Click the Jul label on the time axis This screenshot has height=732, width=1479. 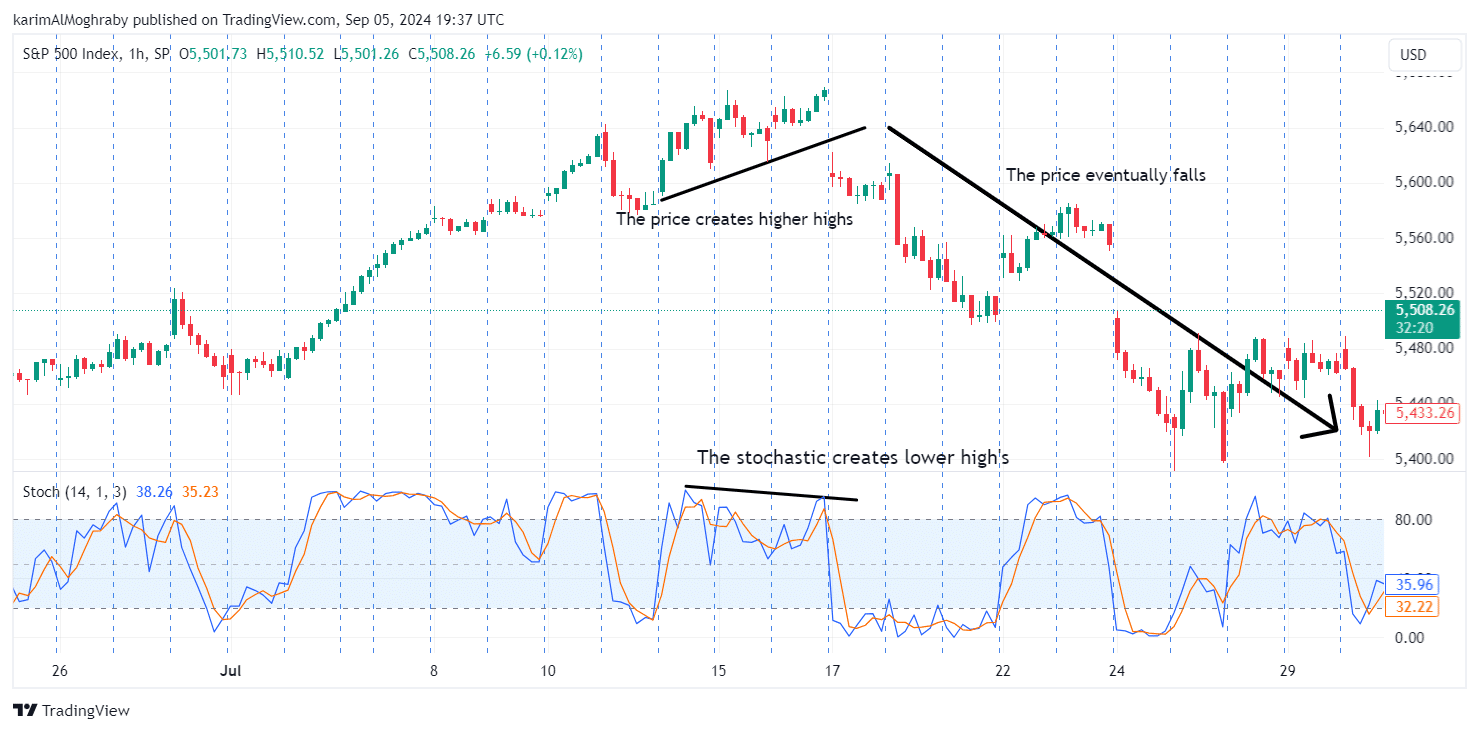231,670
